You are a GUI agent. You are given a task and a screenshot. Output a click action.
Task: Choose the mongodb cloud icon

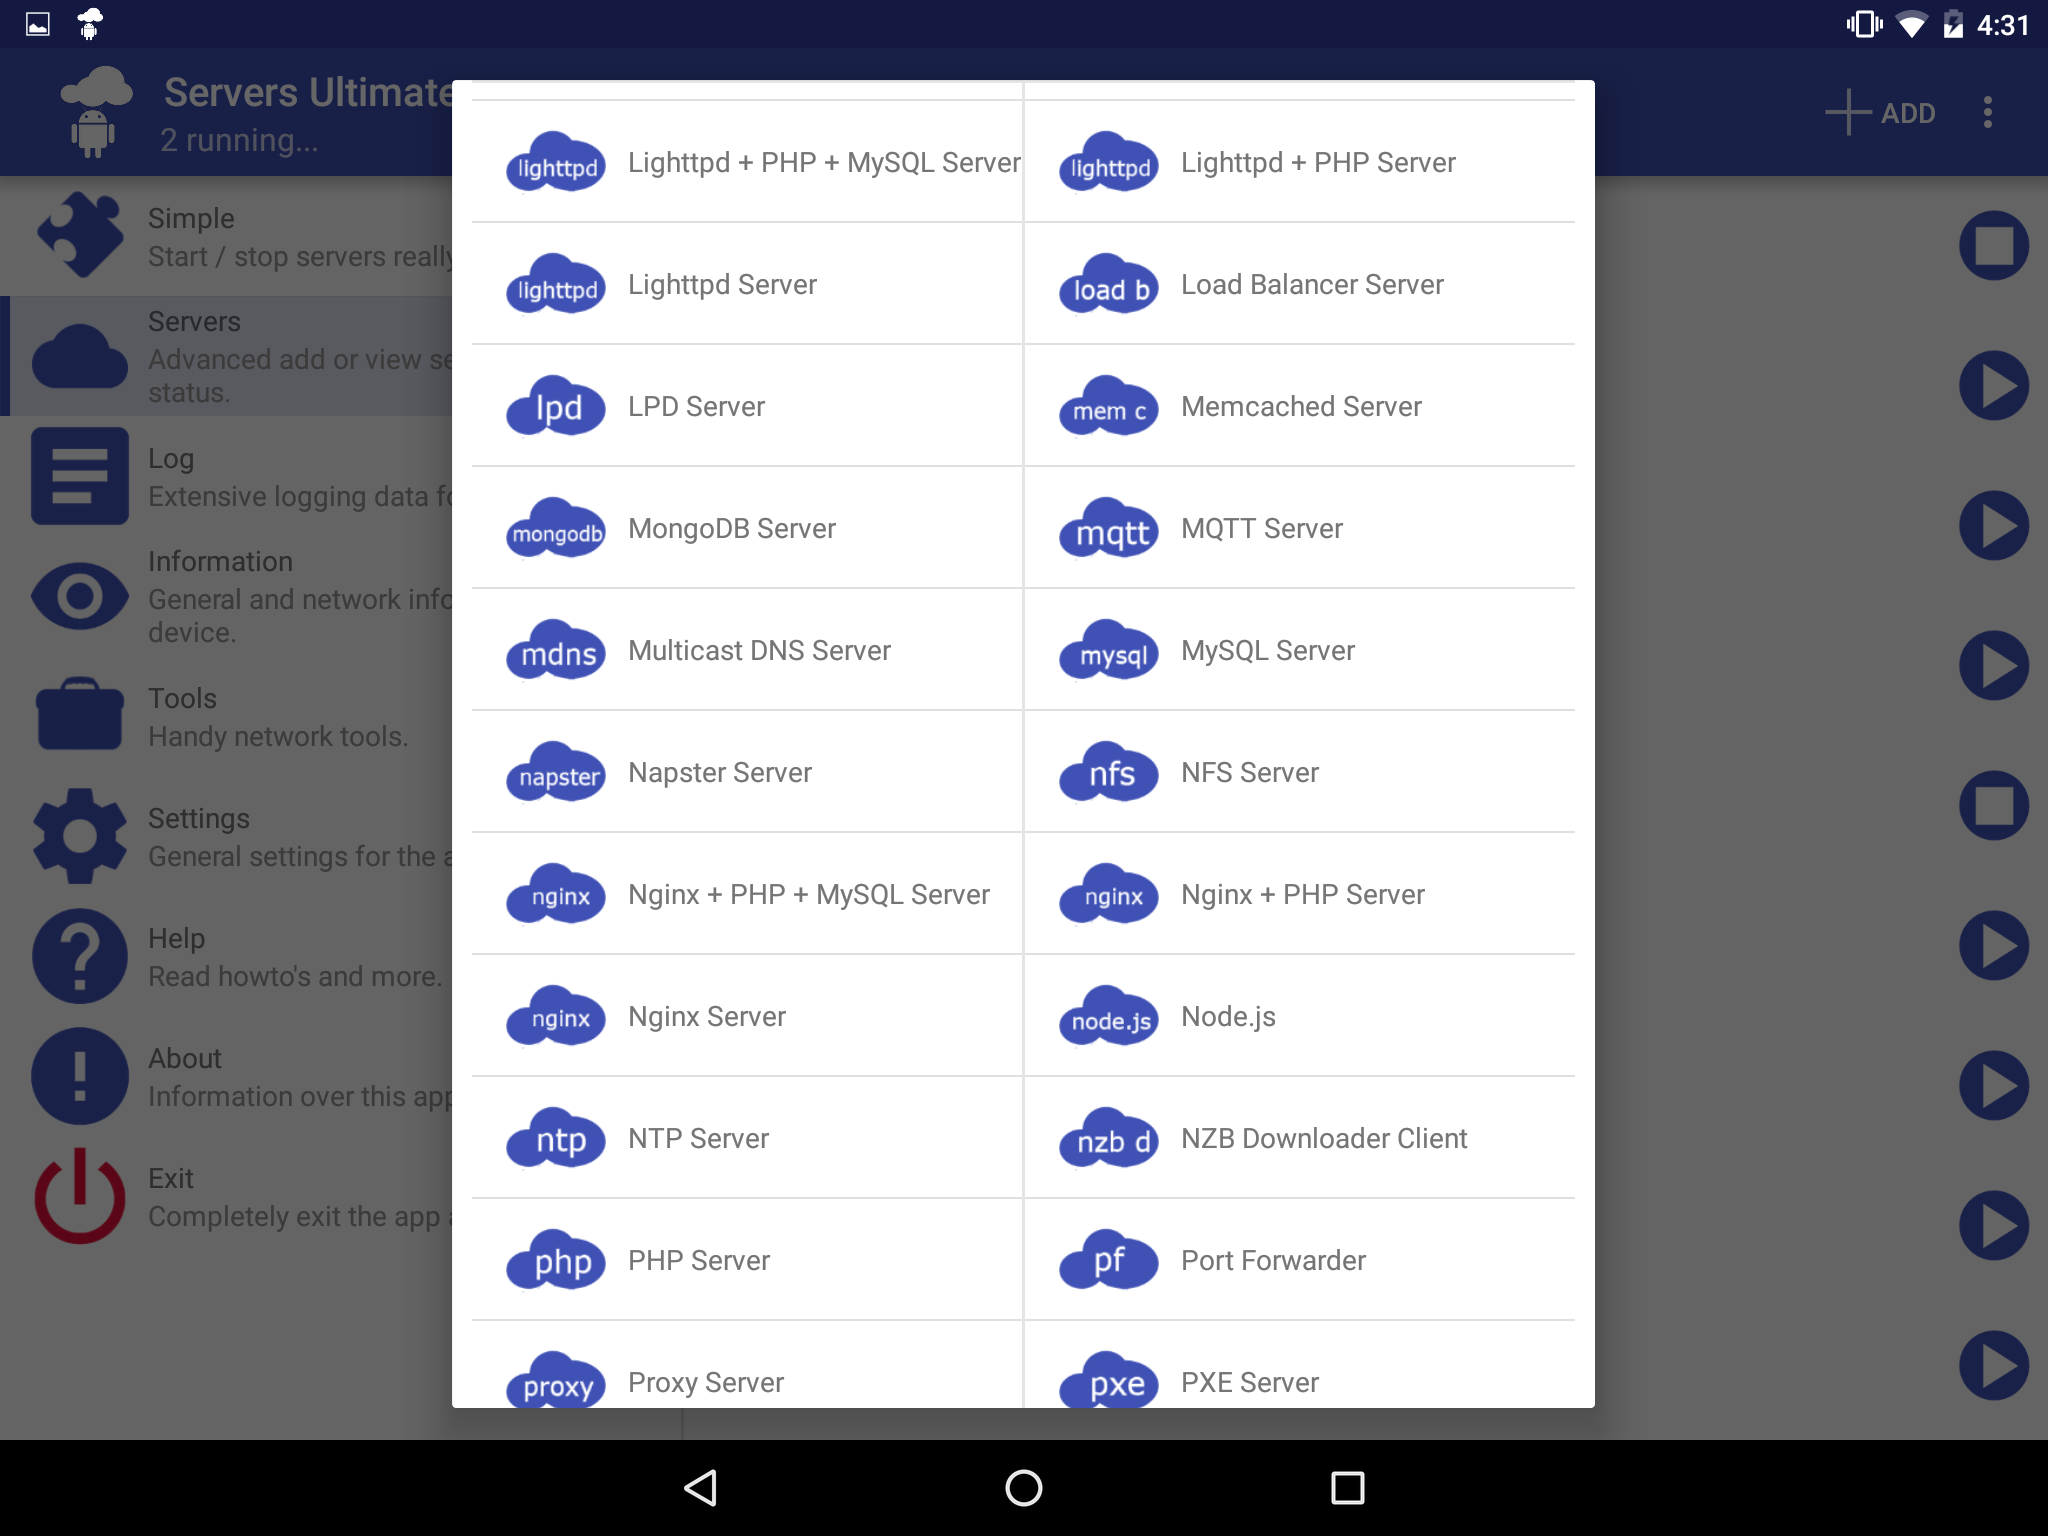(556, 529)
